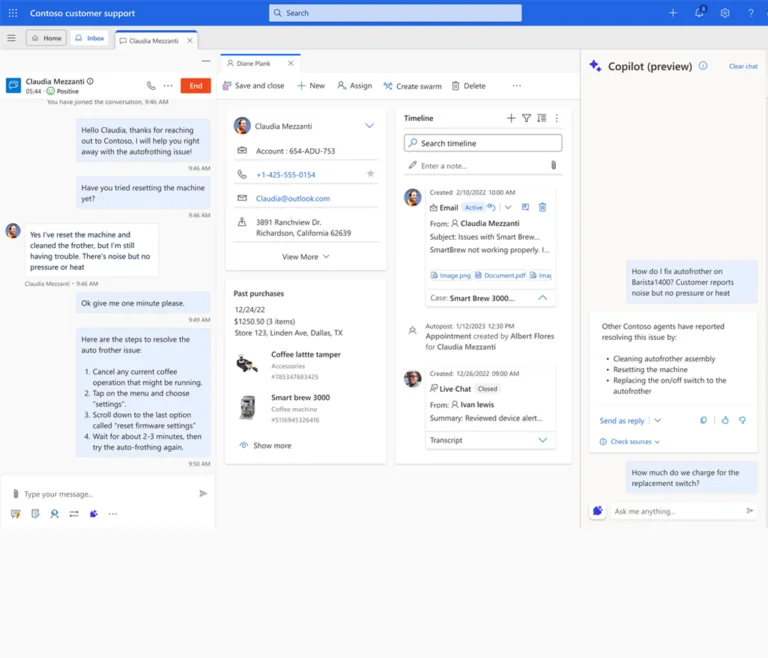Image resolution: width=768 pixels, height=658 pixels.
Task: Call +1-425-555-0154 phone link
Action: (x=286, y=175)
